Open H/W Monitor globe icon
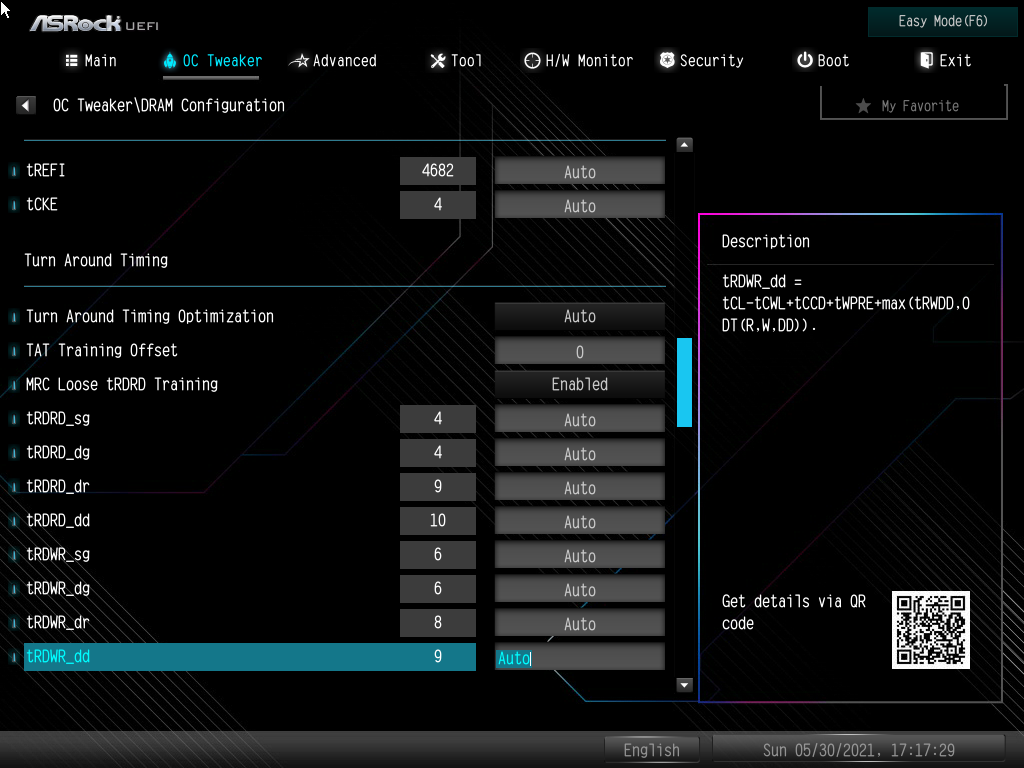 [x=531, y=60]
